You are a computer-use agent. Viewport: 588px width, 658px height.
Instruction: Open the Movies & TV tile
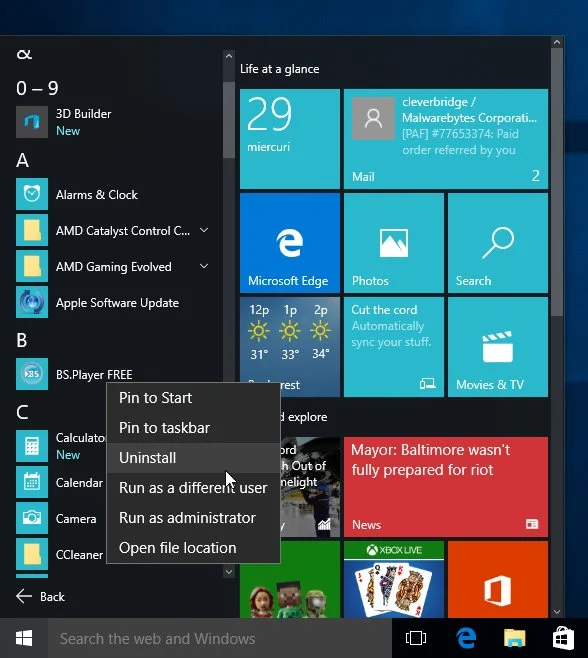pos(498,347)
